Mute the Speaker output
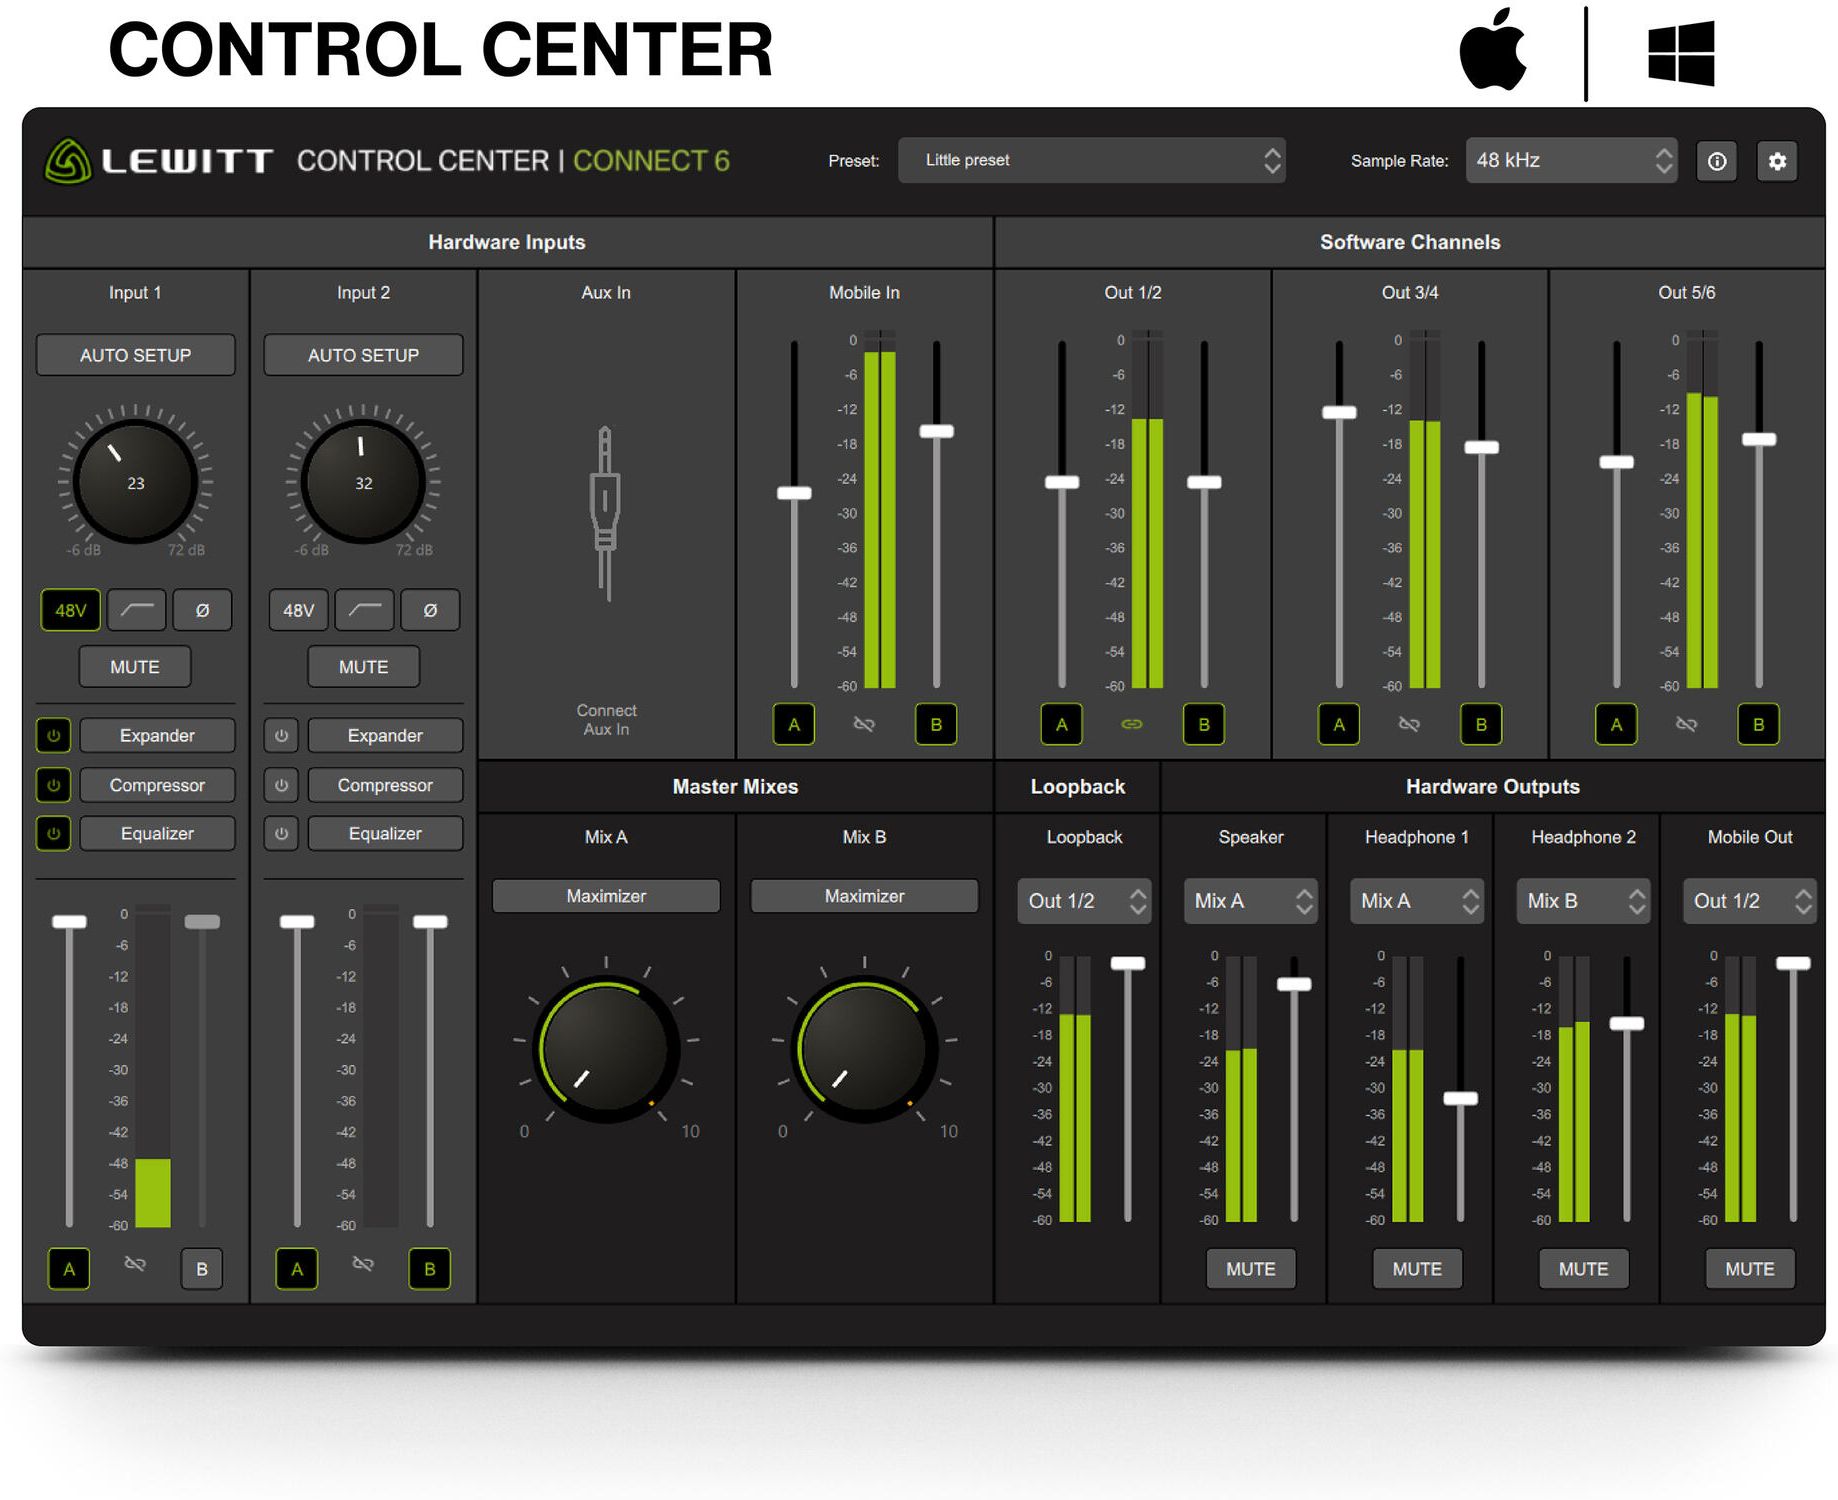The height and width of the screenshot is (1500, 1838). pyautogui.click(x=1250, y=1269)
